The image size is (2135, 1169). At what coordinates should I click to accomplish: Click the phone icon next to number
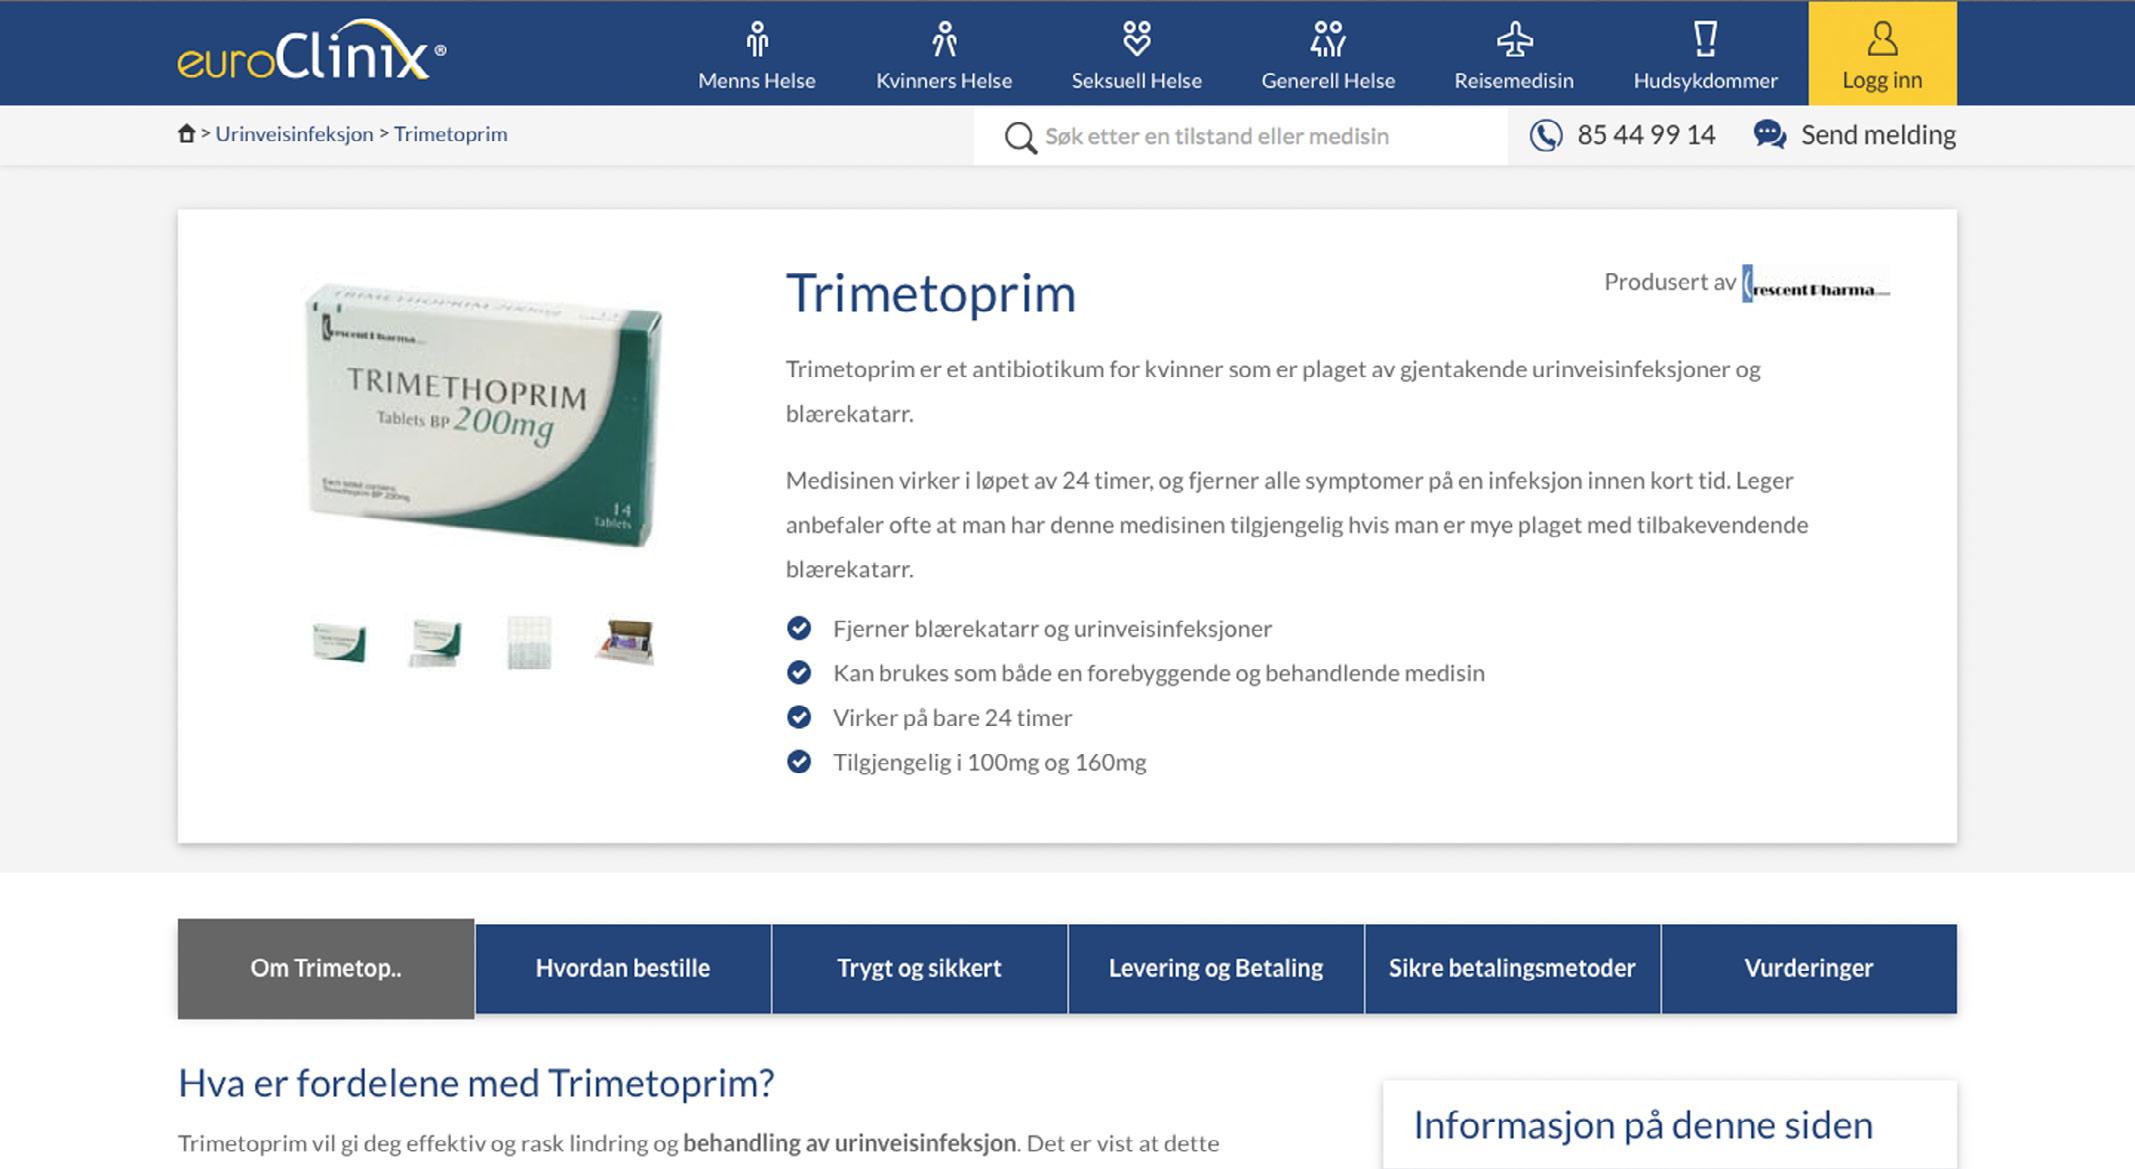click(1545, 135)
